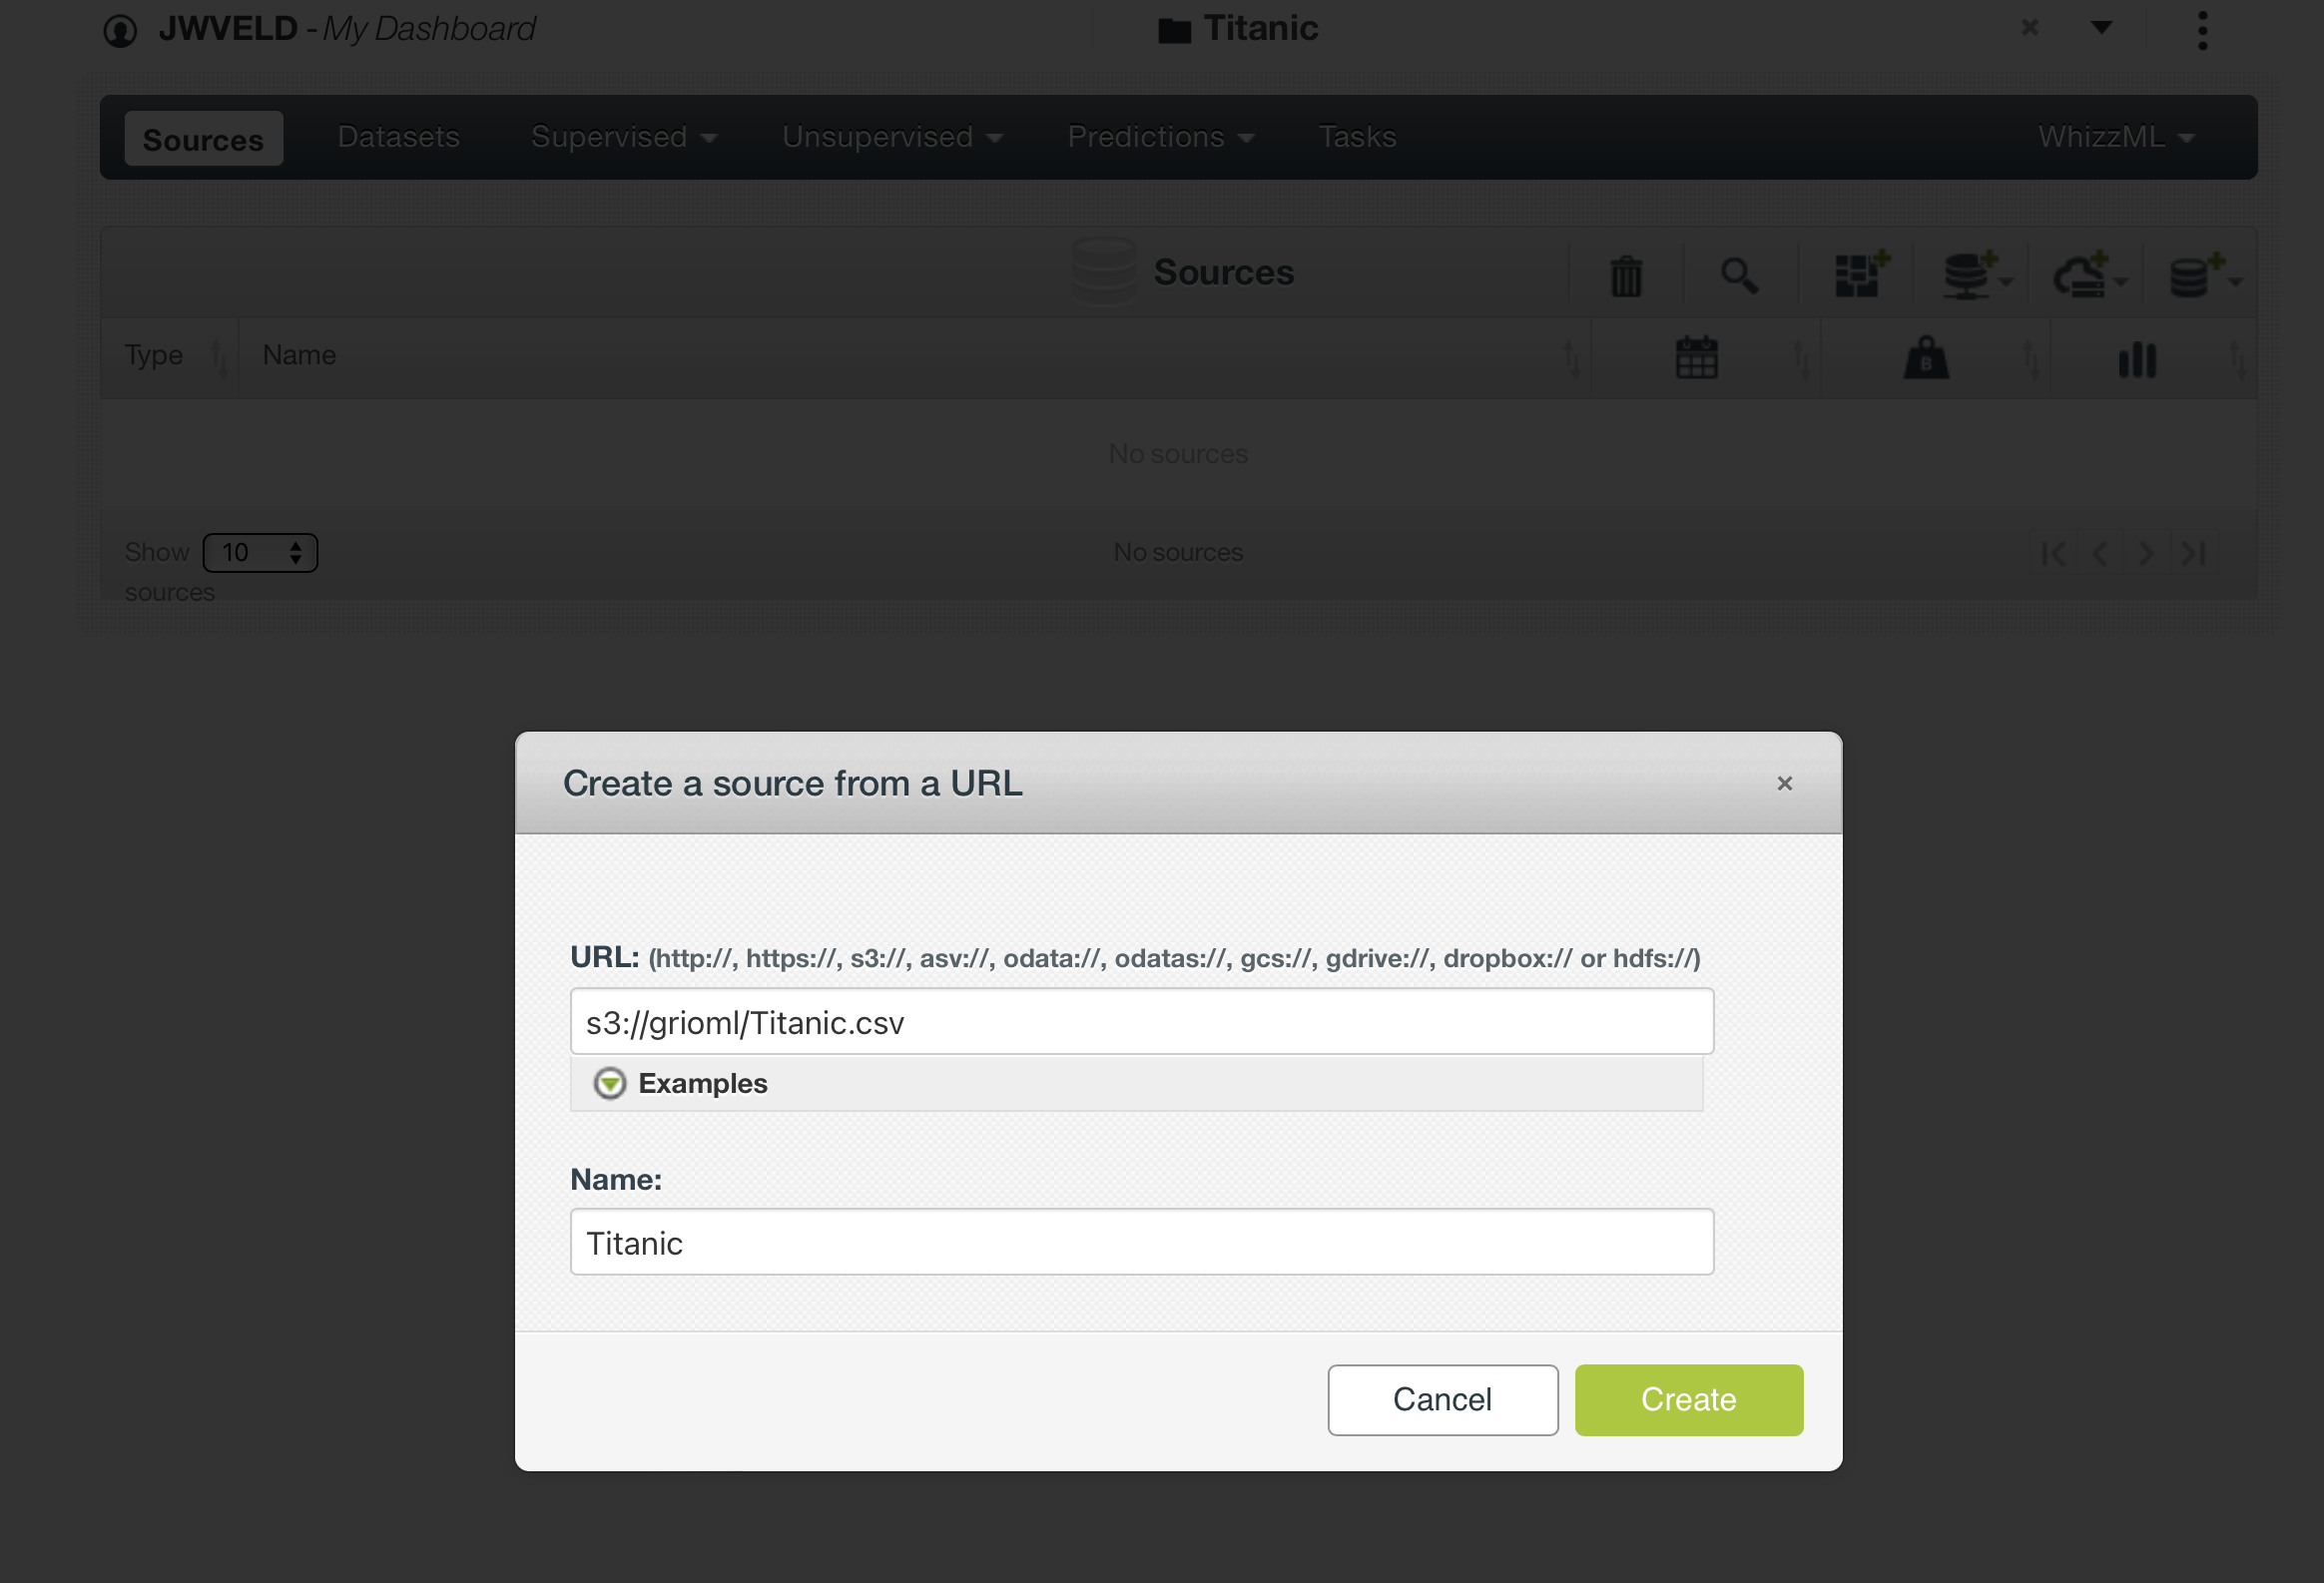Open the Supervised dropdown menu
Screen dimensions: 2324x1583
click(x=624, y=137)
